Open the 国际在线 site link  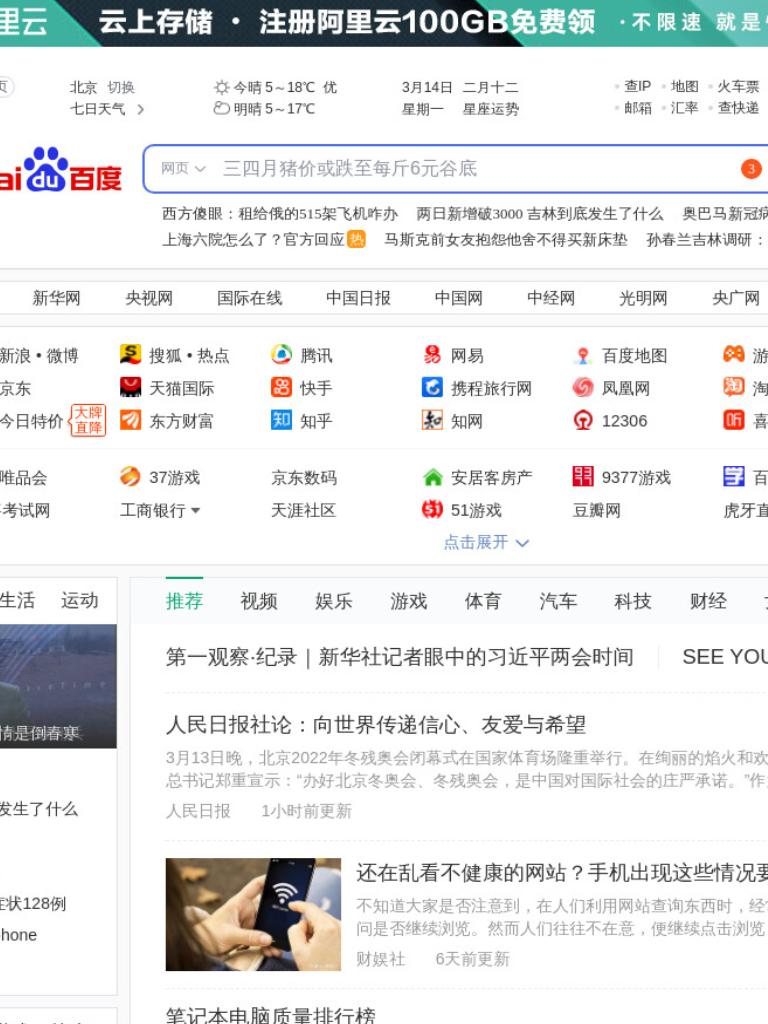pyautogui.click(x=249, y=298)
